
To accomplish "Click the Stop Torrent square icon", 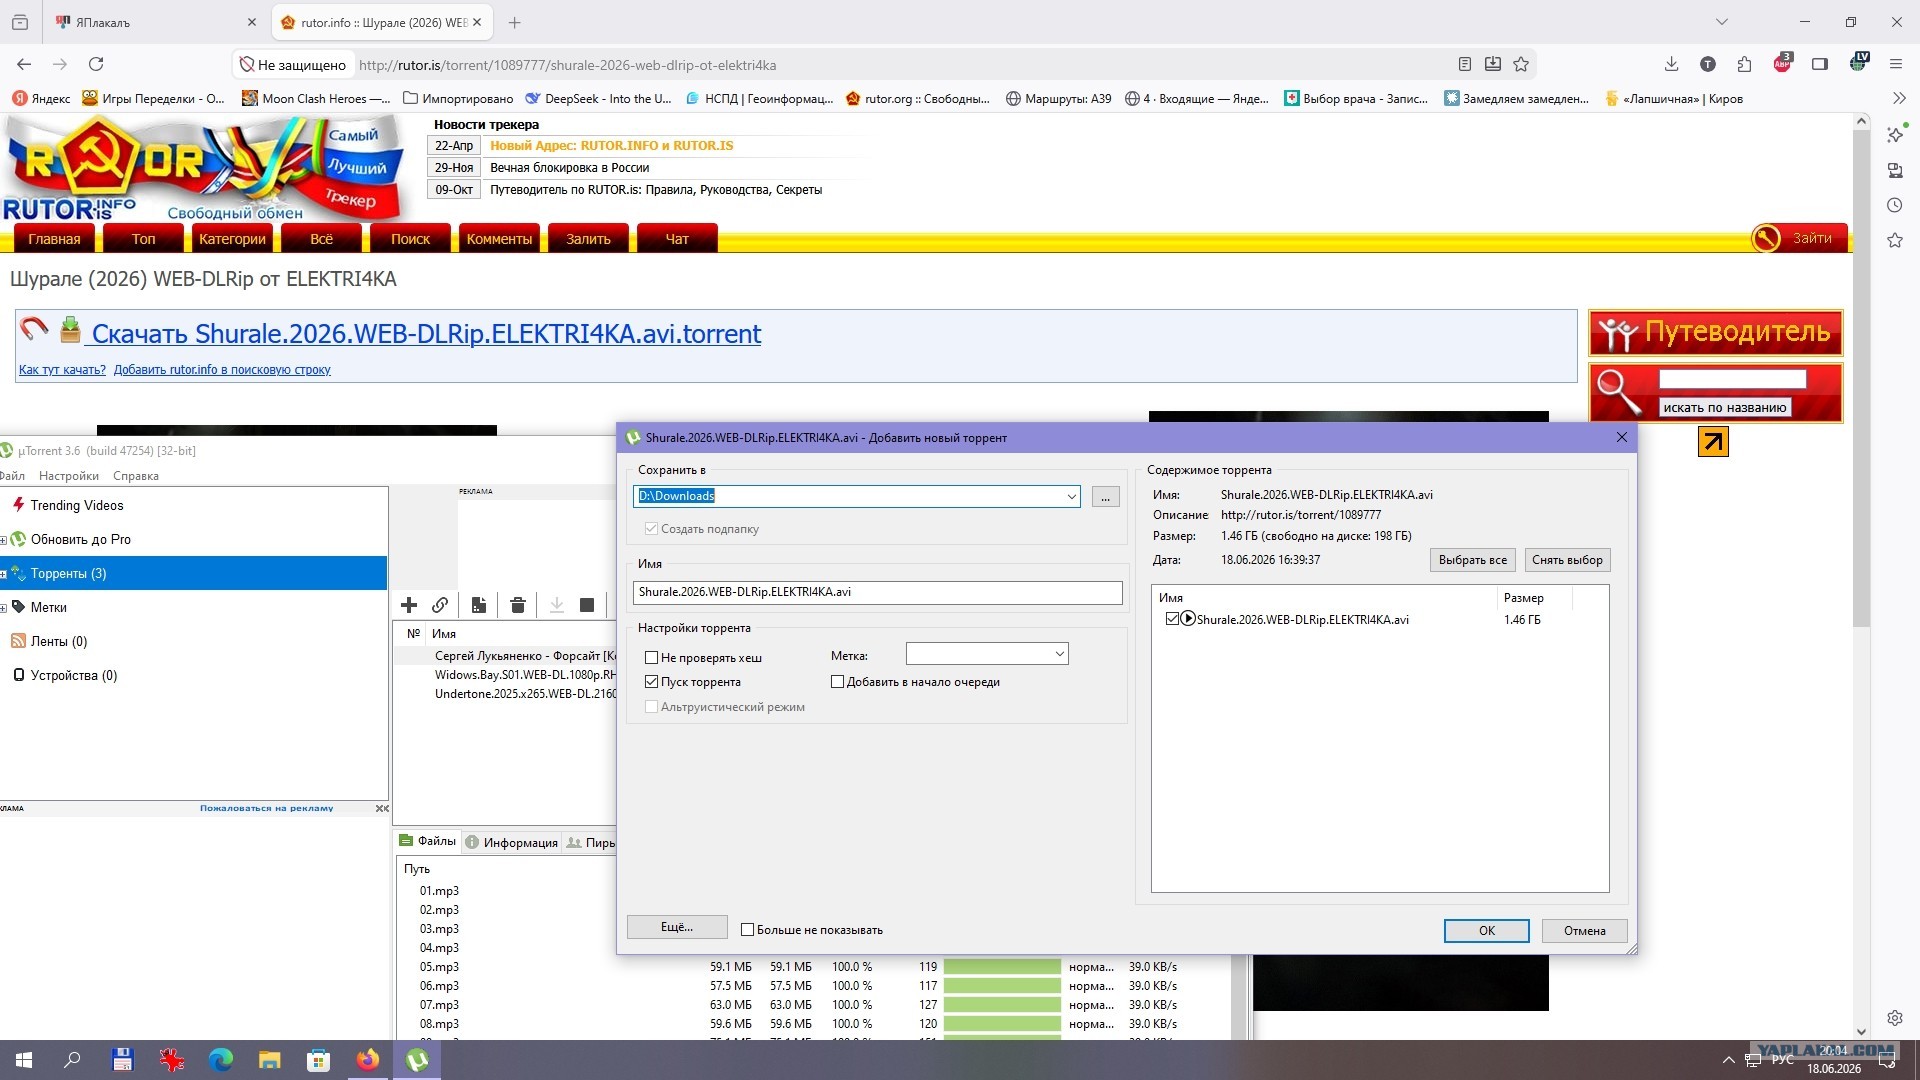I will pos(587,605).
